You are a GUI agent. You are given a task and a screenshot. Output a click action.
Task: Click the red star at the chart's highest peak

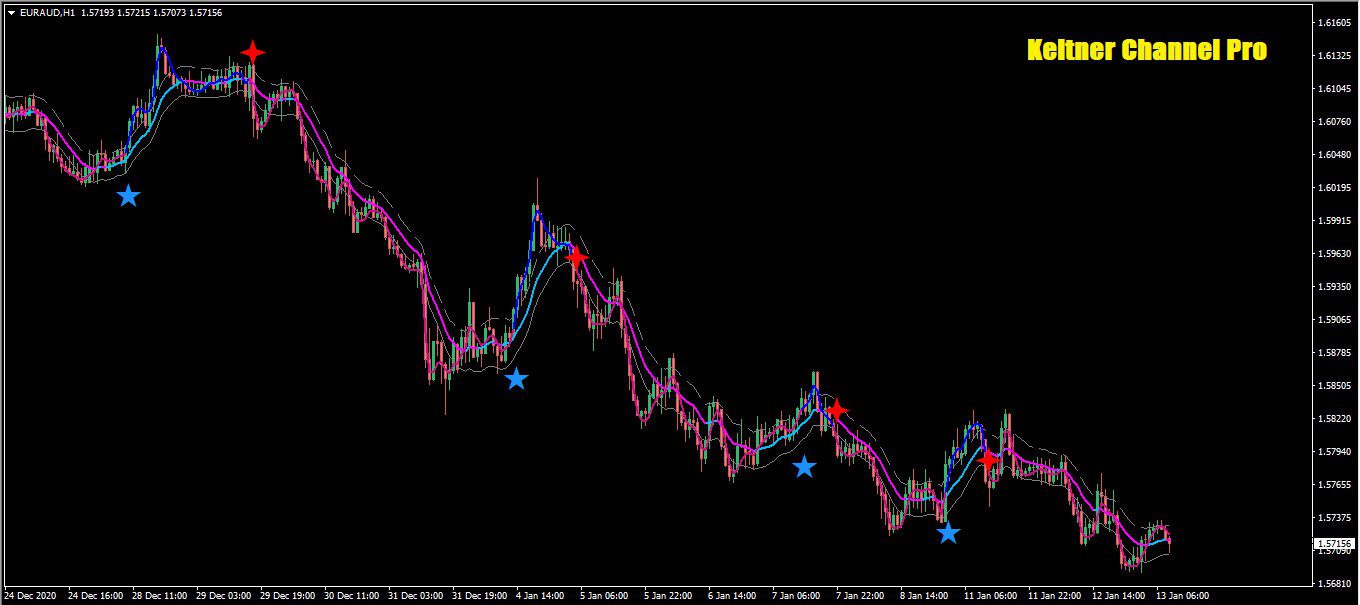[x=253, y=52]
